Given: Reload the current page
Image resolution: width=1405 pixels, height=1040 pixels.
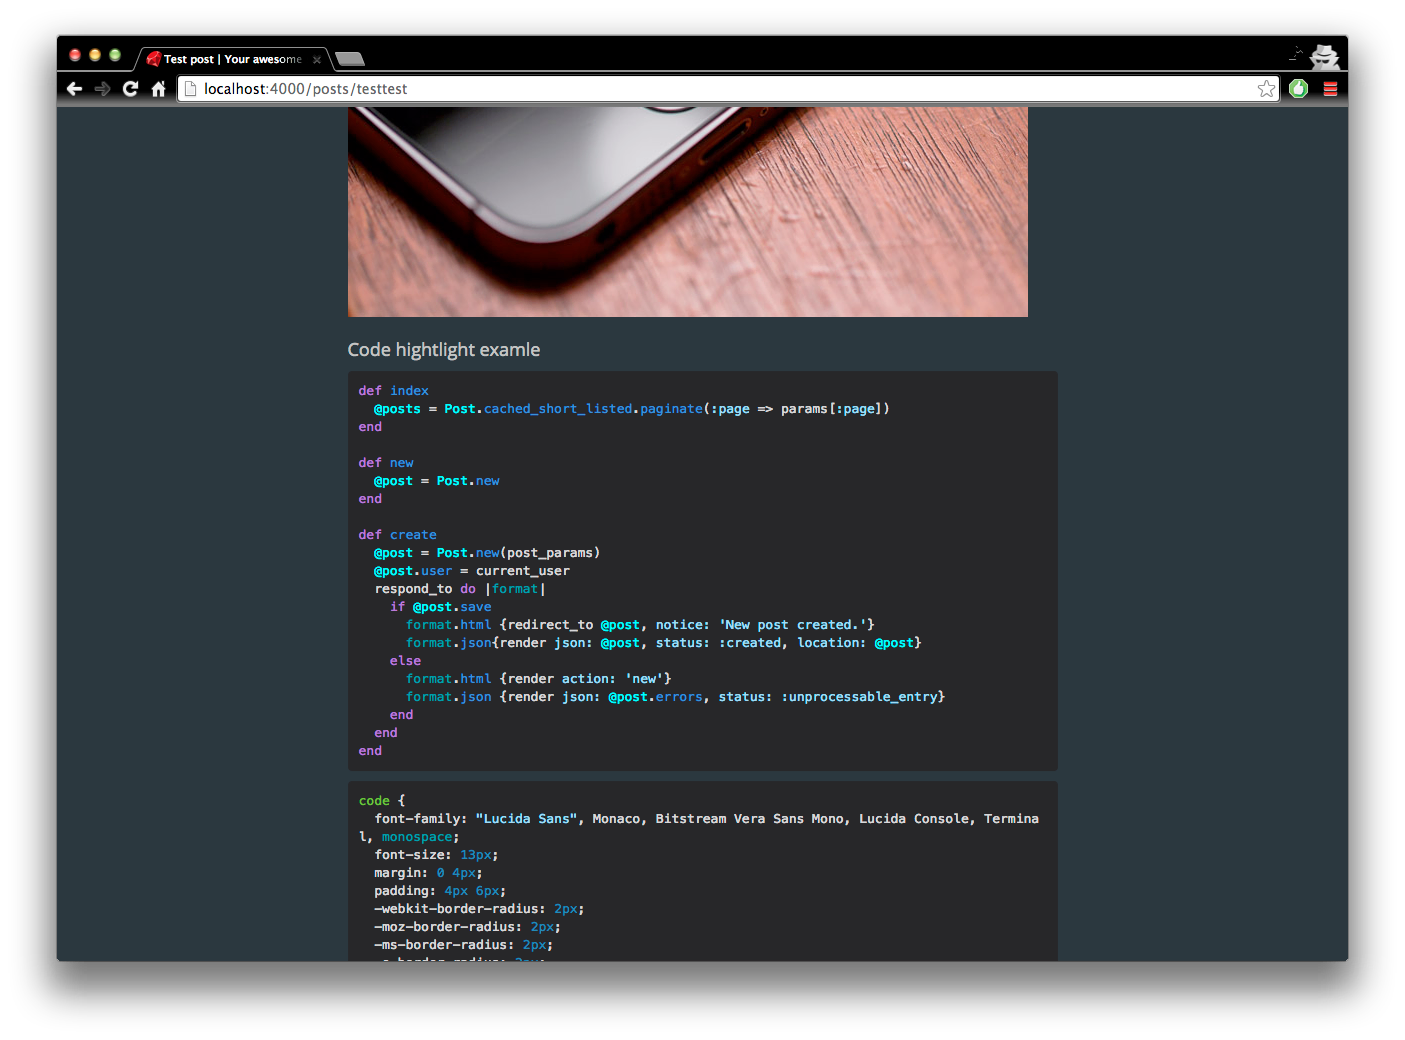Looking at the screenshot, I should [130, 88].
